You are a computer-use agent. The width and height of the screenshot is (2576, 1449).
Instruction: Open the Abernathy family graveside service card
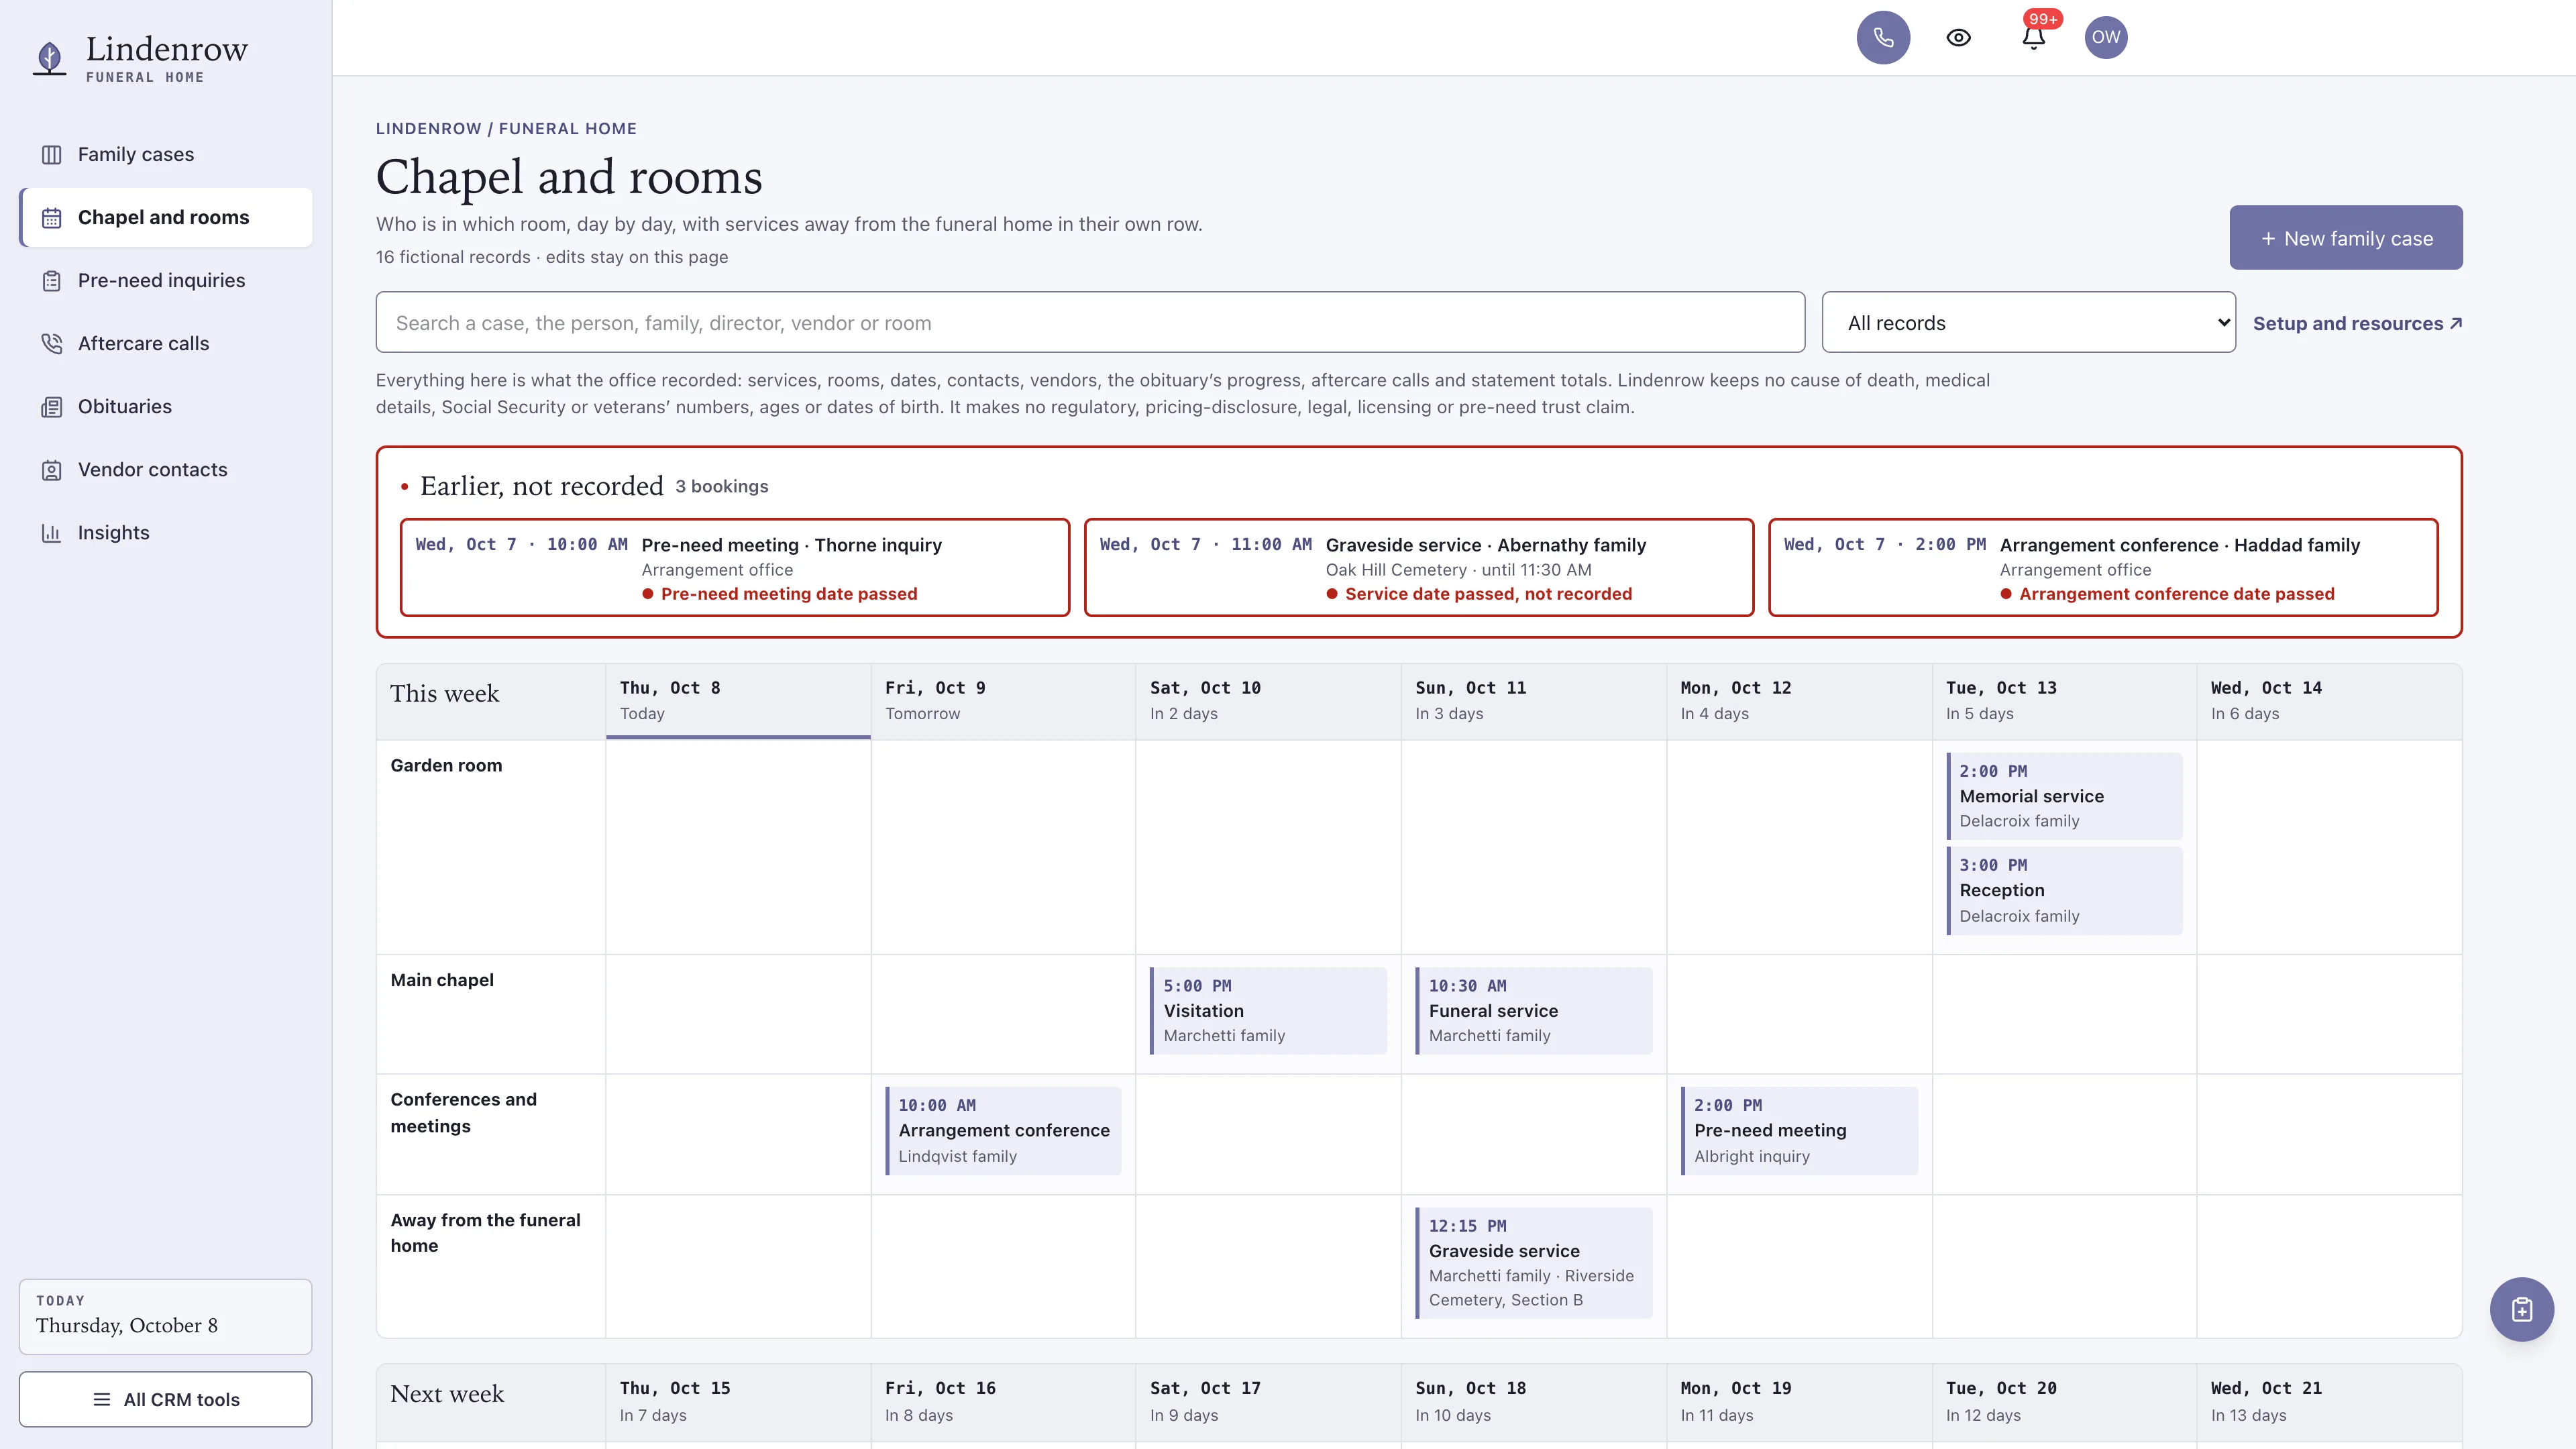1419,567
